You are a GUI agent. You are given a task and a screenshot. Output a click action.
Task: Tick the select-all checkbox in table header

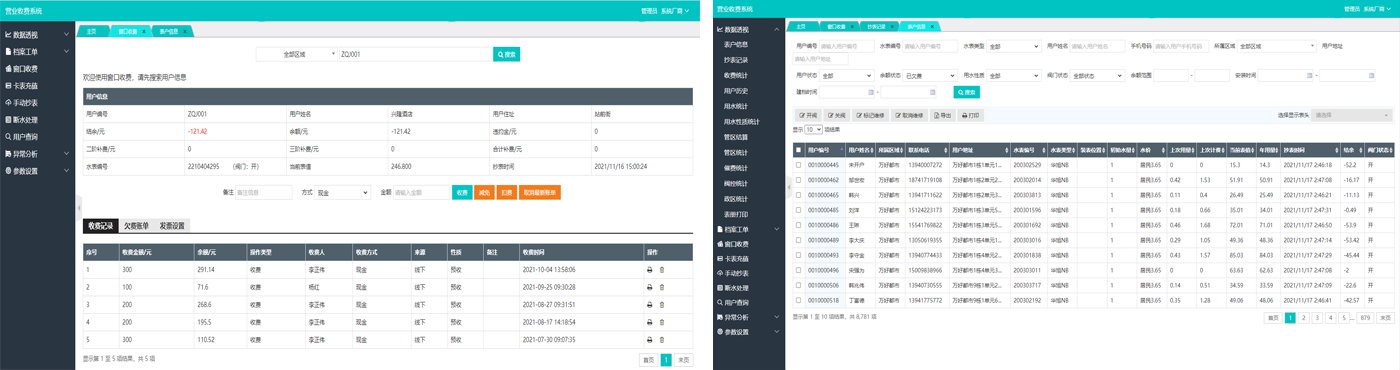[798, 149]
